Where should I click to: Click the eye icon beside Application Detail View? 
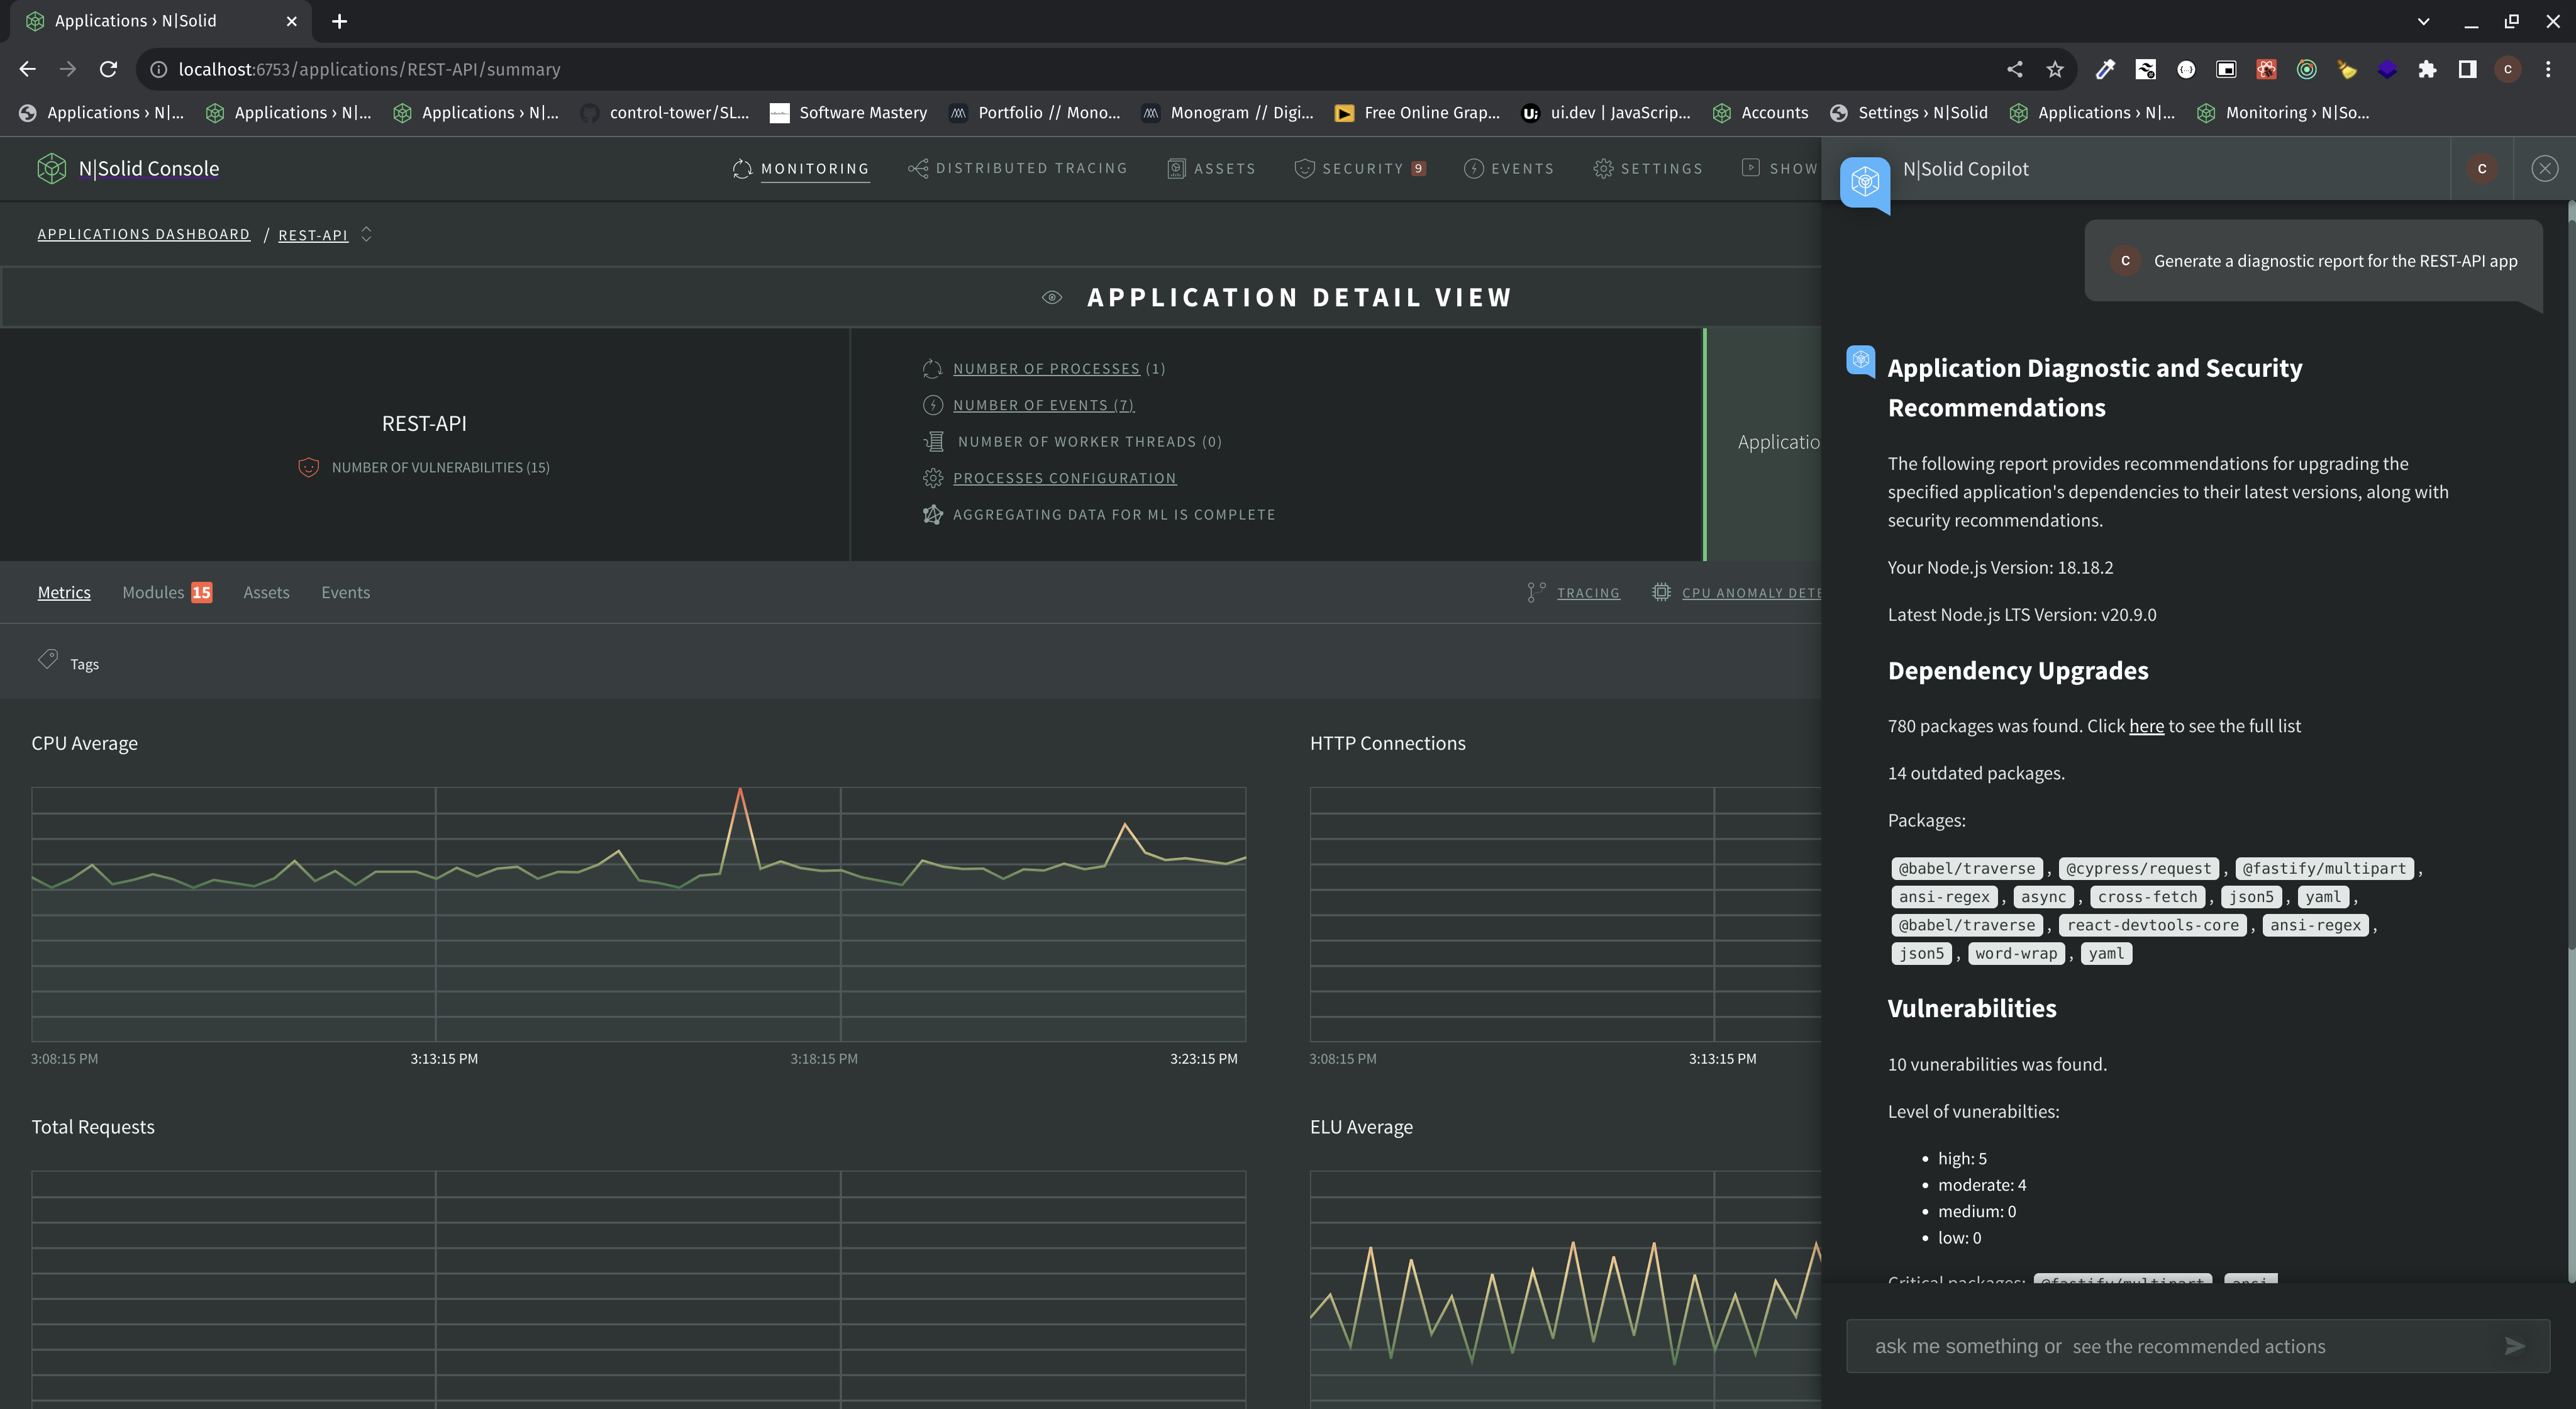[x=1051, y=297]
